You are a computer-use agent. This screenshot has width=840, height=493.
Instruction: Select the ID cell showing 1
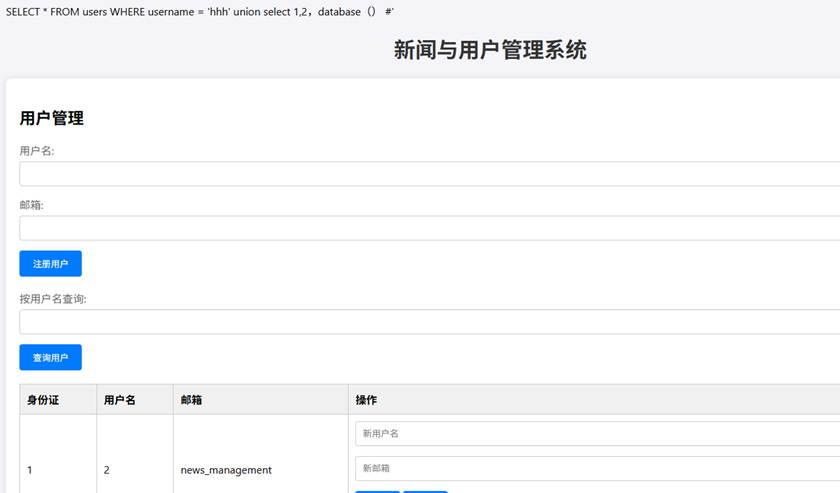pos(29,470)
